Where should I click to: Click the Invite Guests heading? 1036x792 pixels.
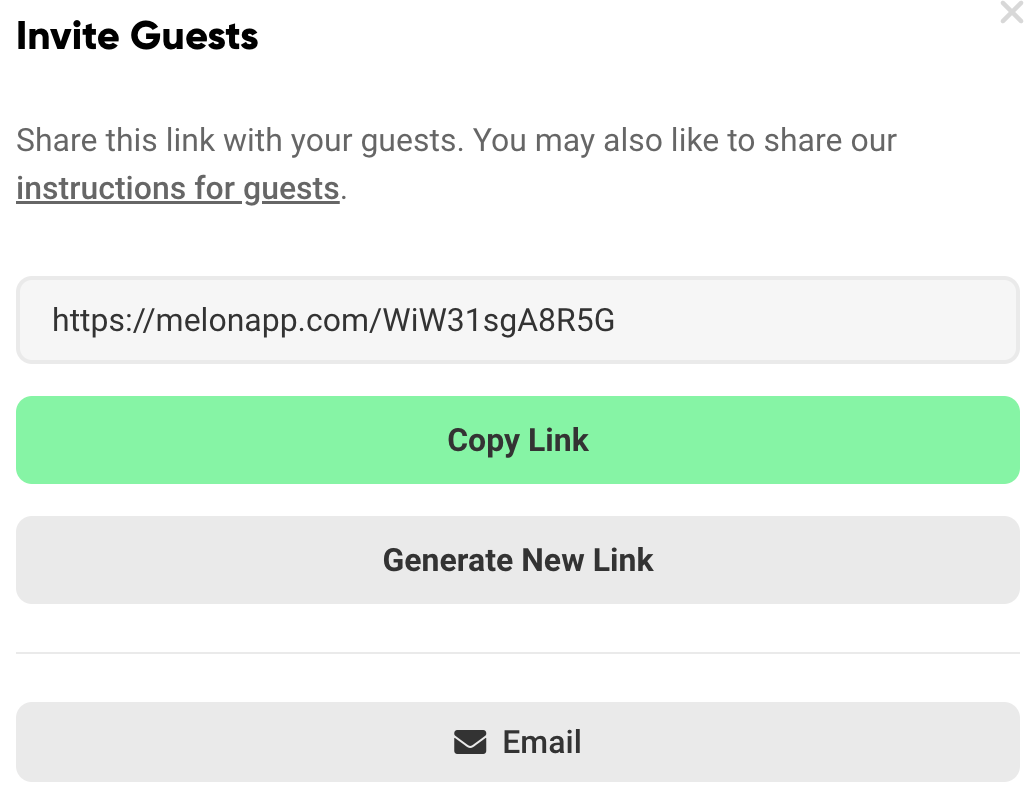coord(137,36)
